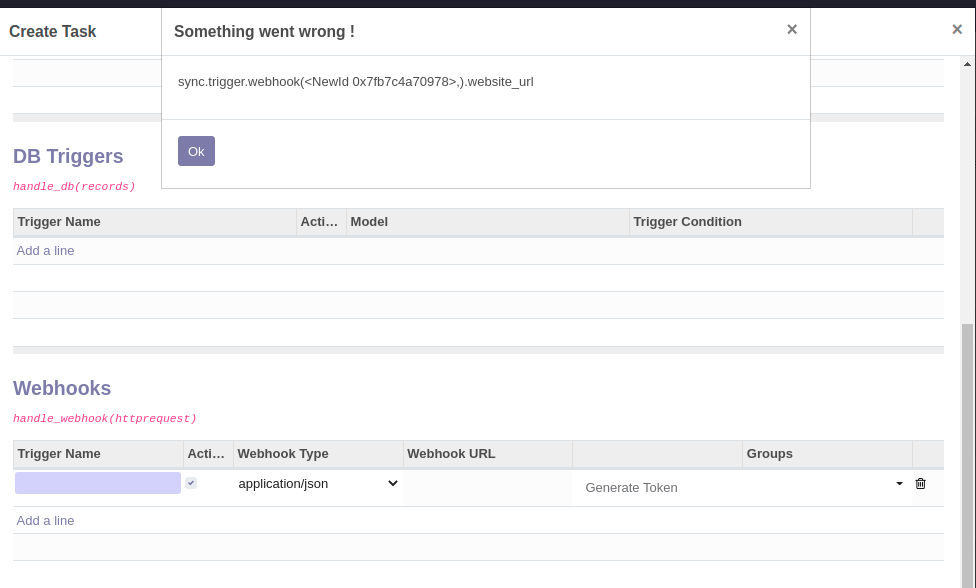The width and height of the screenshot is (976, 588).
Task: Add a line under DB Triggers
Action: tap(45, 250)
